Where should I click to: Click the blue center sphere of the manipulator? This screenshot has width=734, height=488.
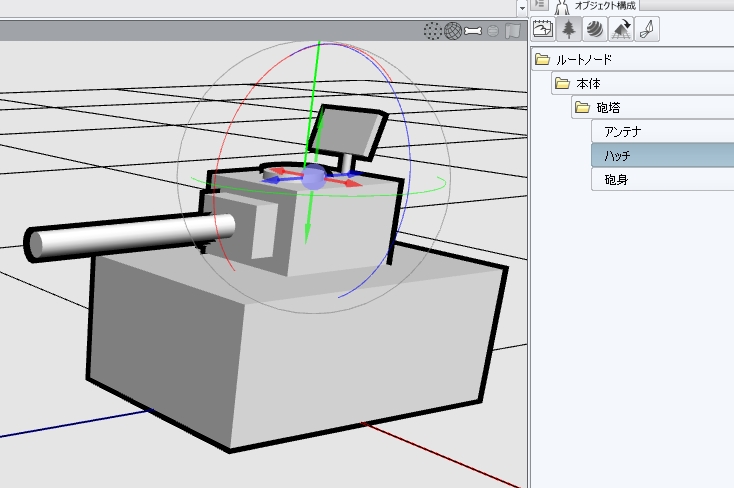pyautogui.click(x=313, y=178)
